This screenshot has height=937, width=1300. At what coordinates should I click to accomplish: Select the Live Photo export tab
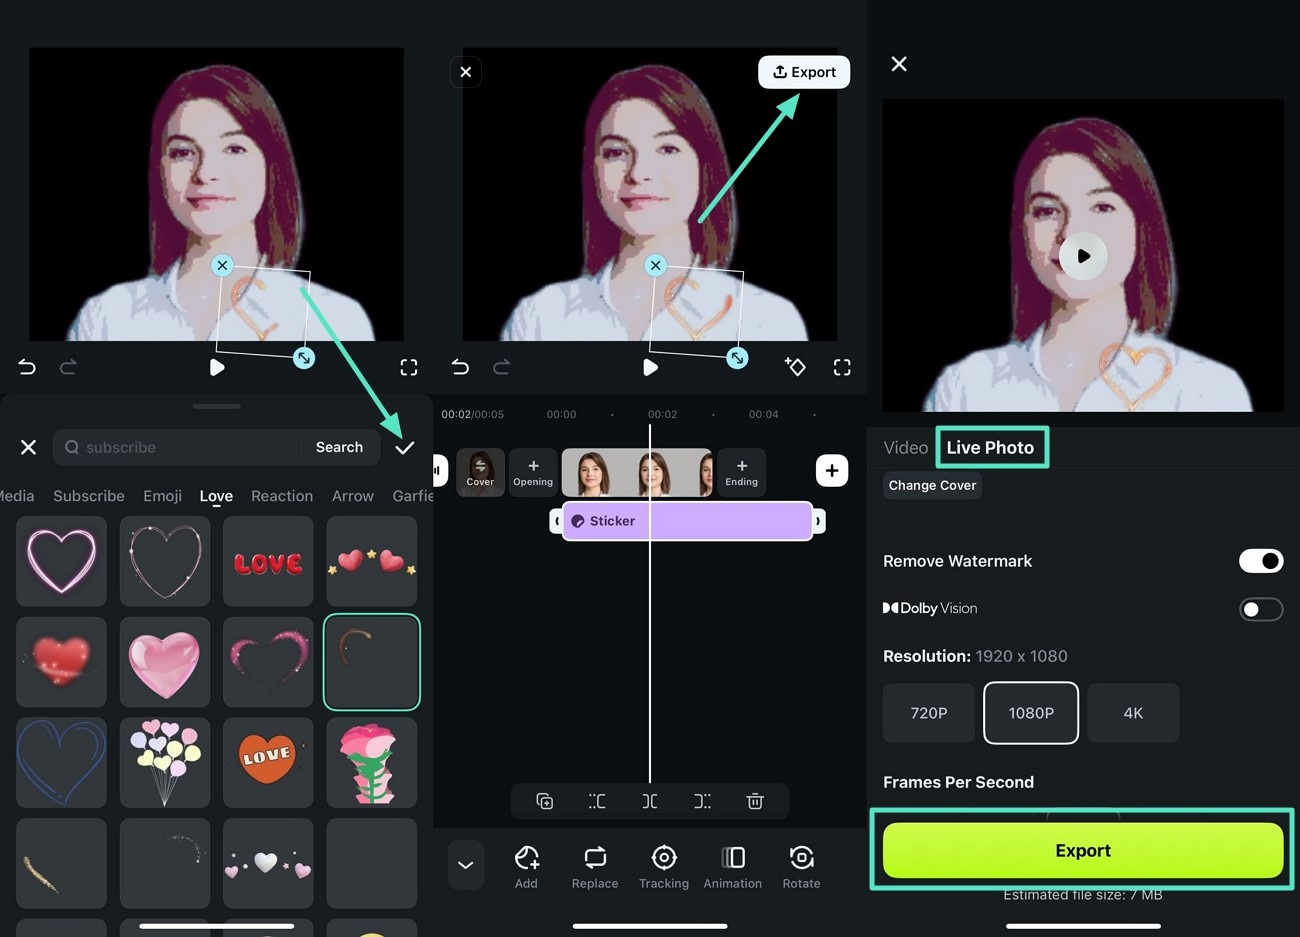coord(990,448)
